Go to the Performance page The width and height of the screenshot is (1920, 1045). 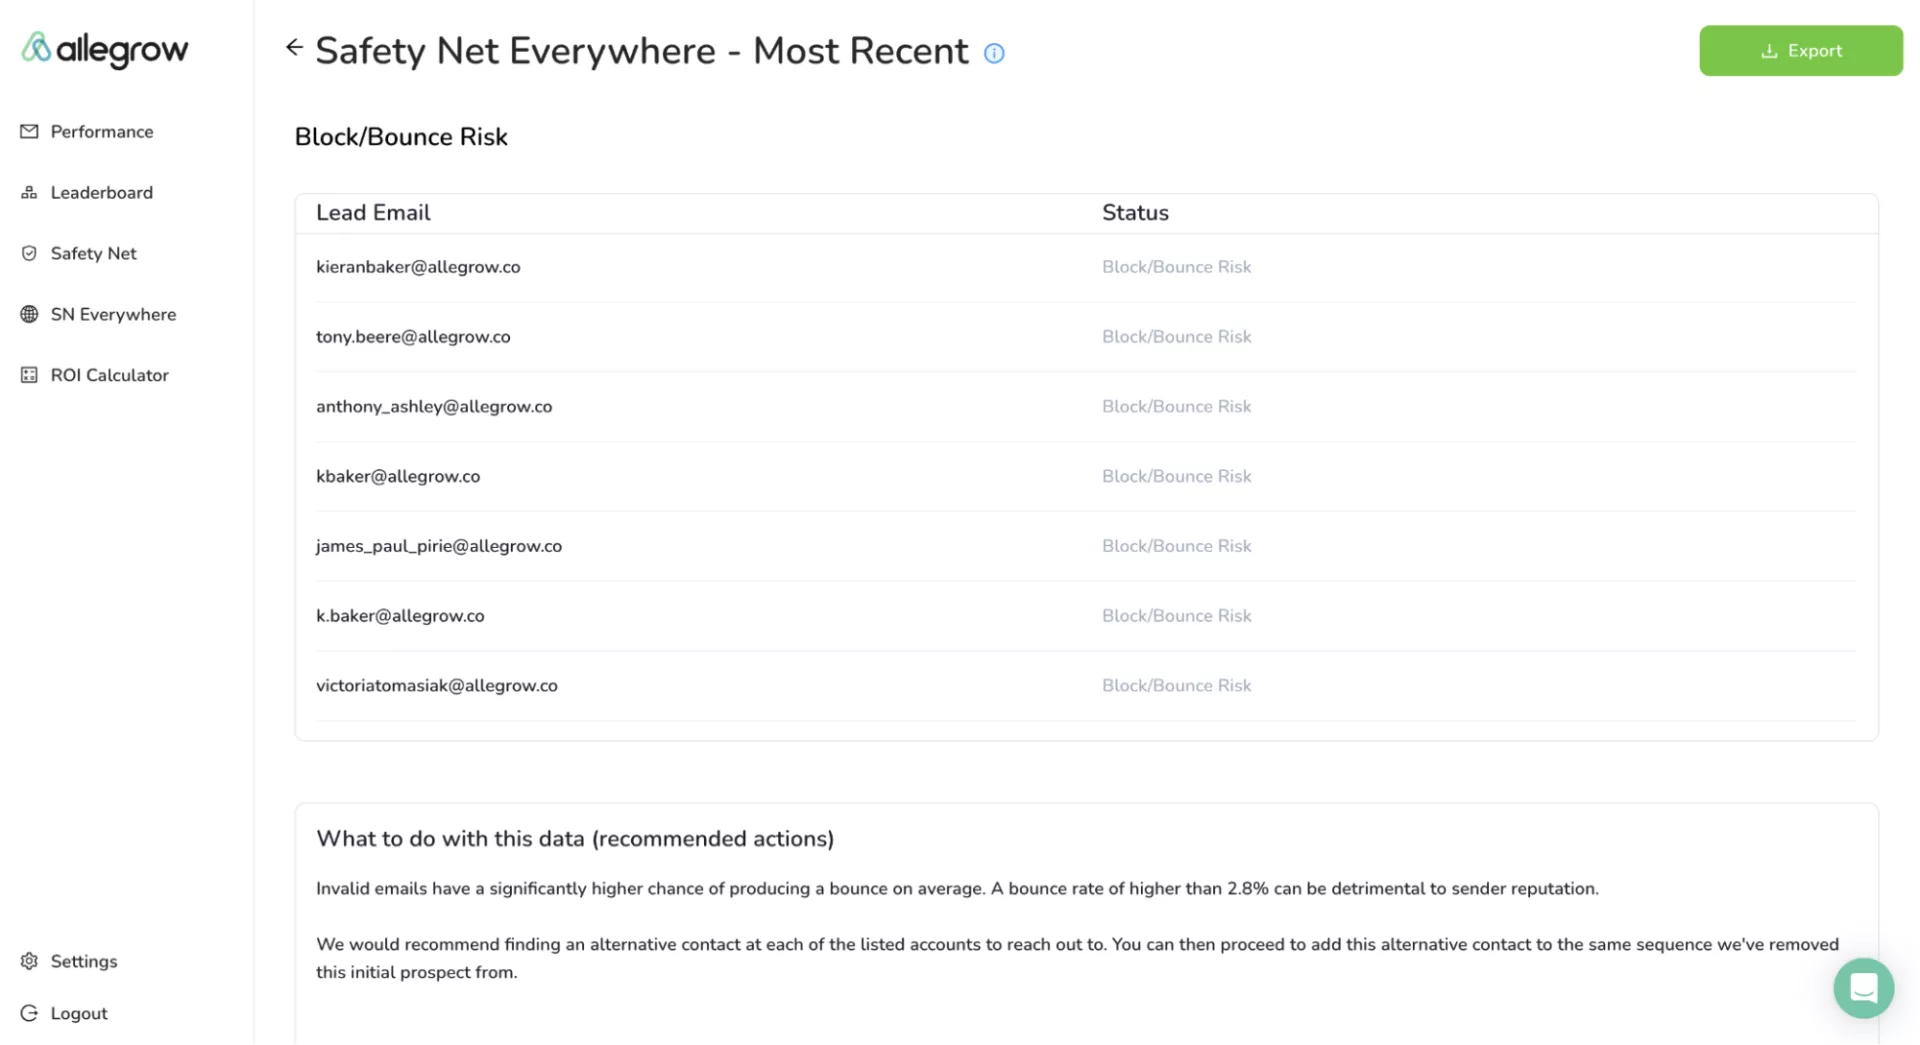[102, 132]
